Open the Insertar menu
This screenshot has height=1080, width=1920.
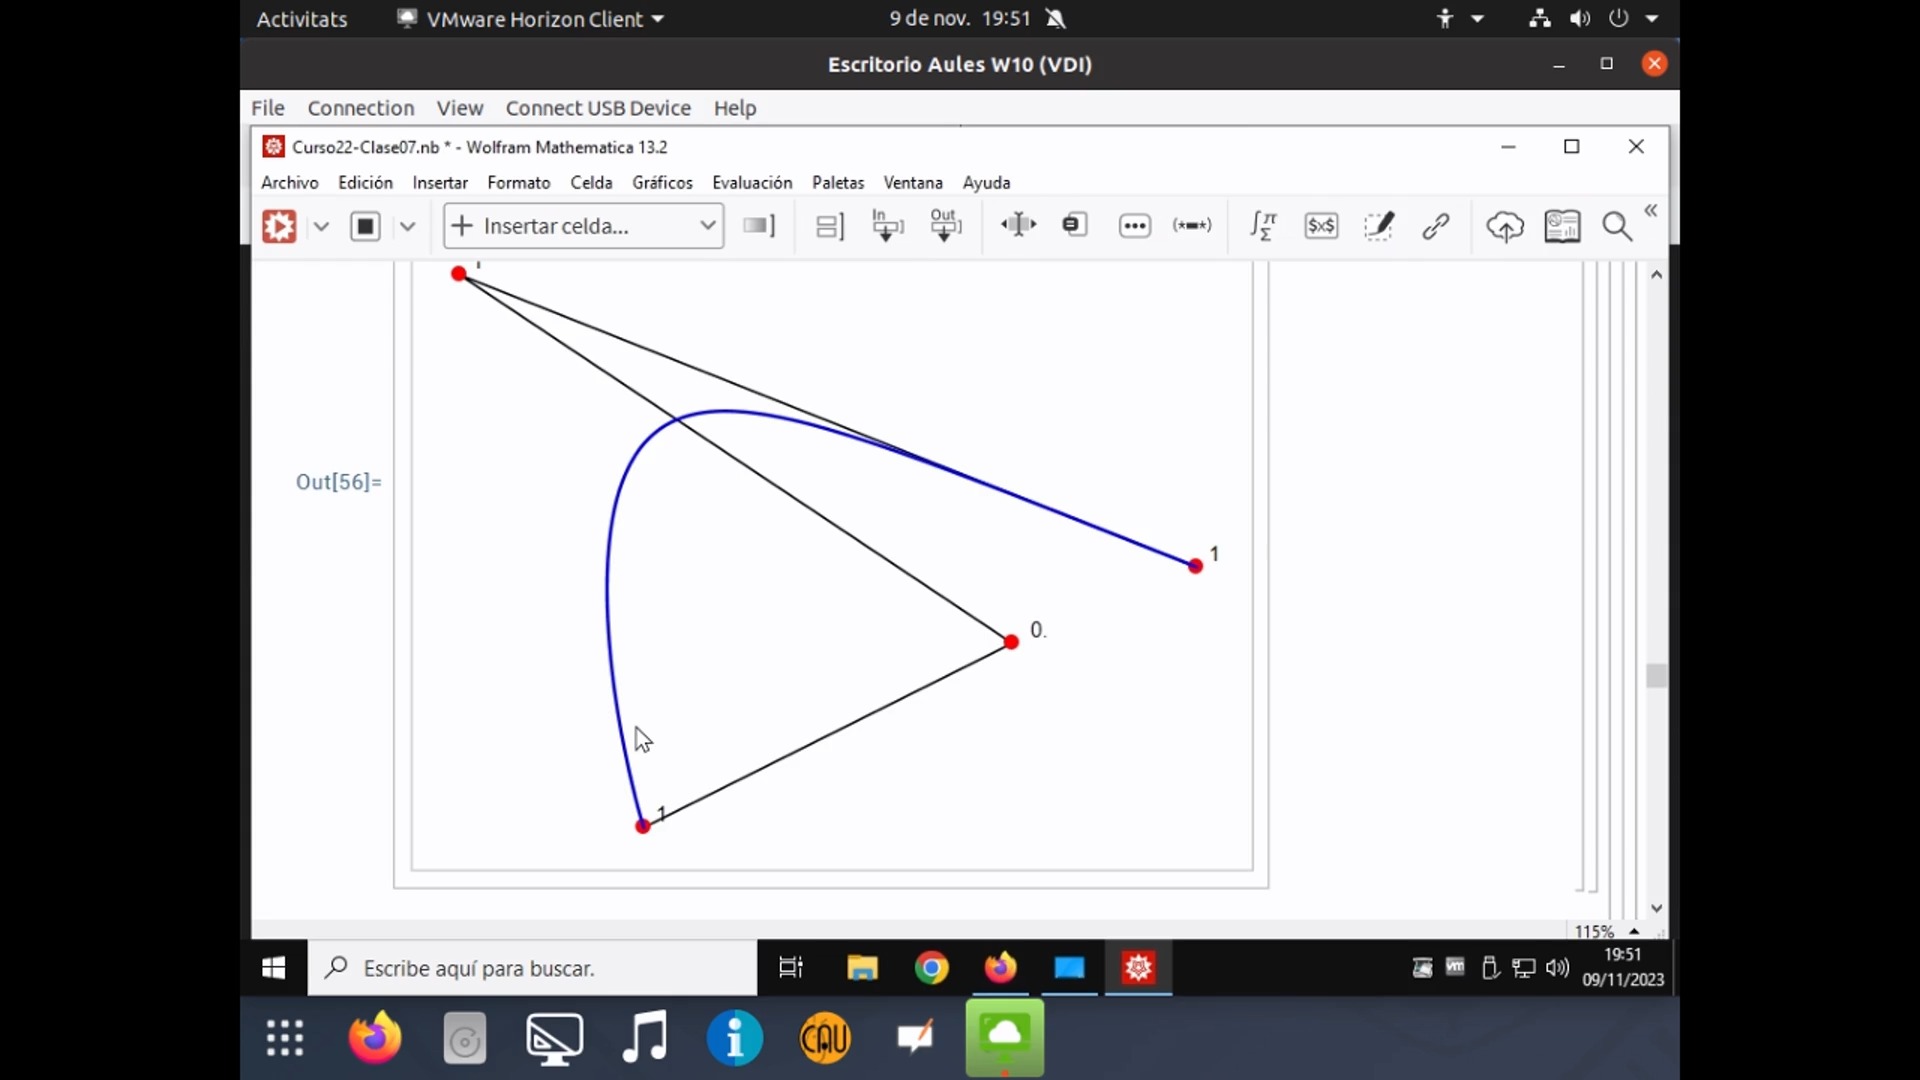[440, 182]
